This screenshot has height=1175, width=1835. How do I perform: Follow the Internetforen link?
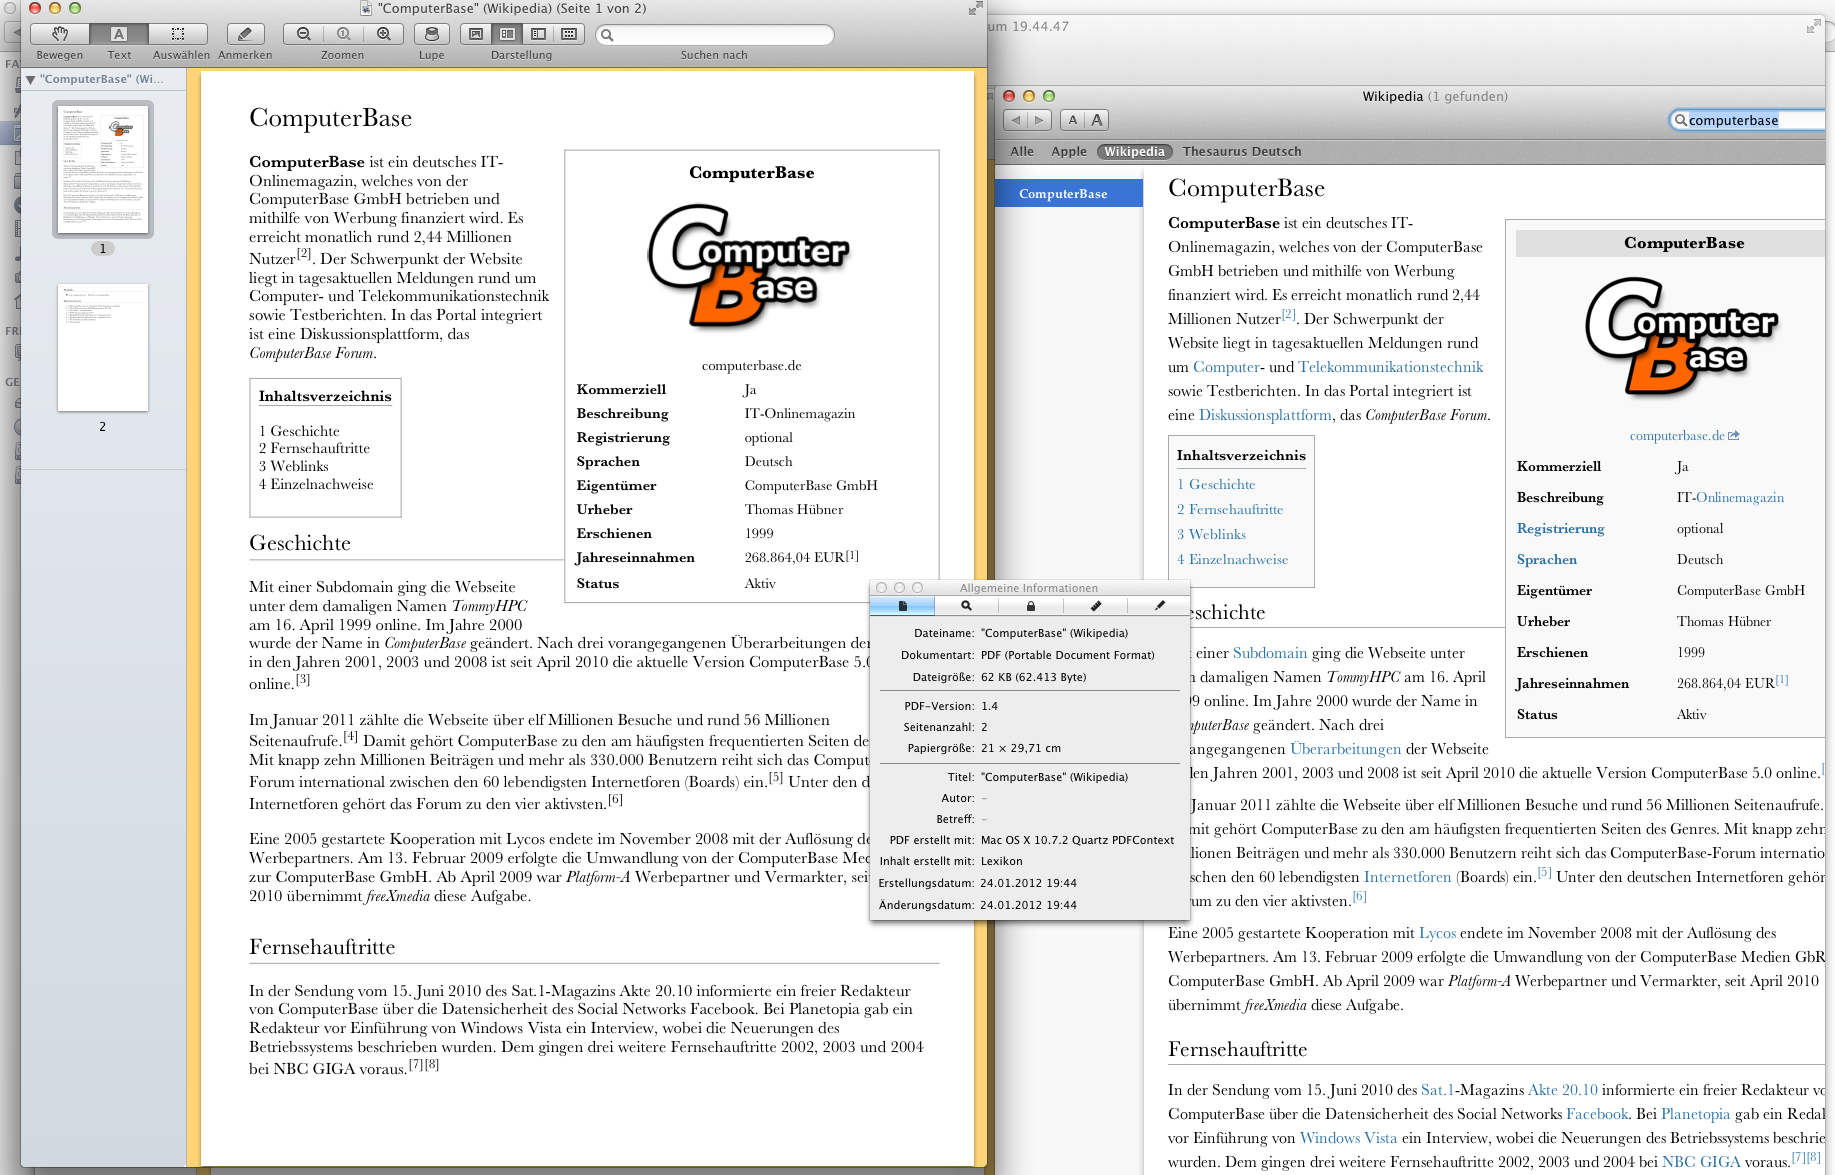tap(1407, 877)
